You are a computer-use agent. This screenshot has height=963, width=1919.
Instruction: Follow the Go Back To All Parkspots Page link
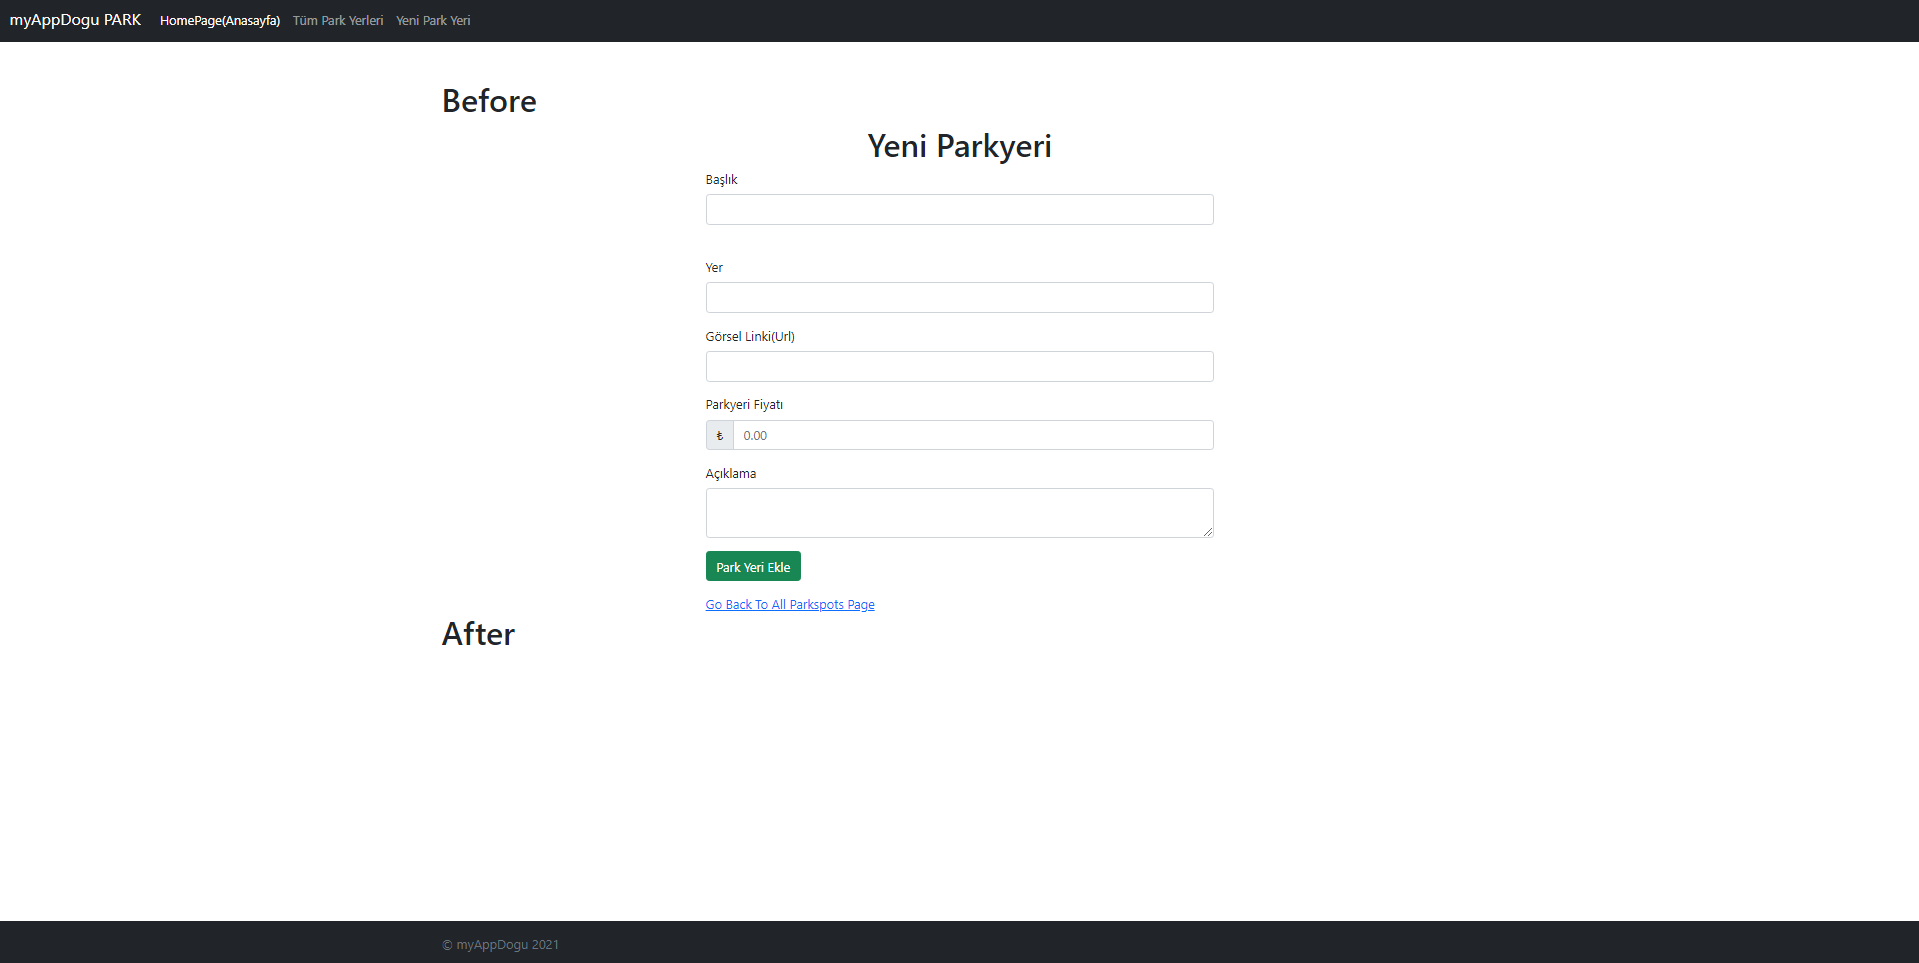pos(789,604)
